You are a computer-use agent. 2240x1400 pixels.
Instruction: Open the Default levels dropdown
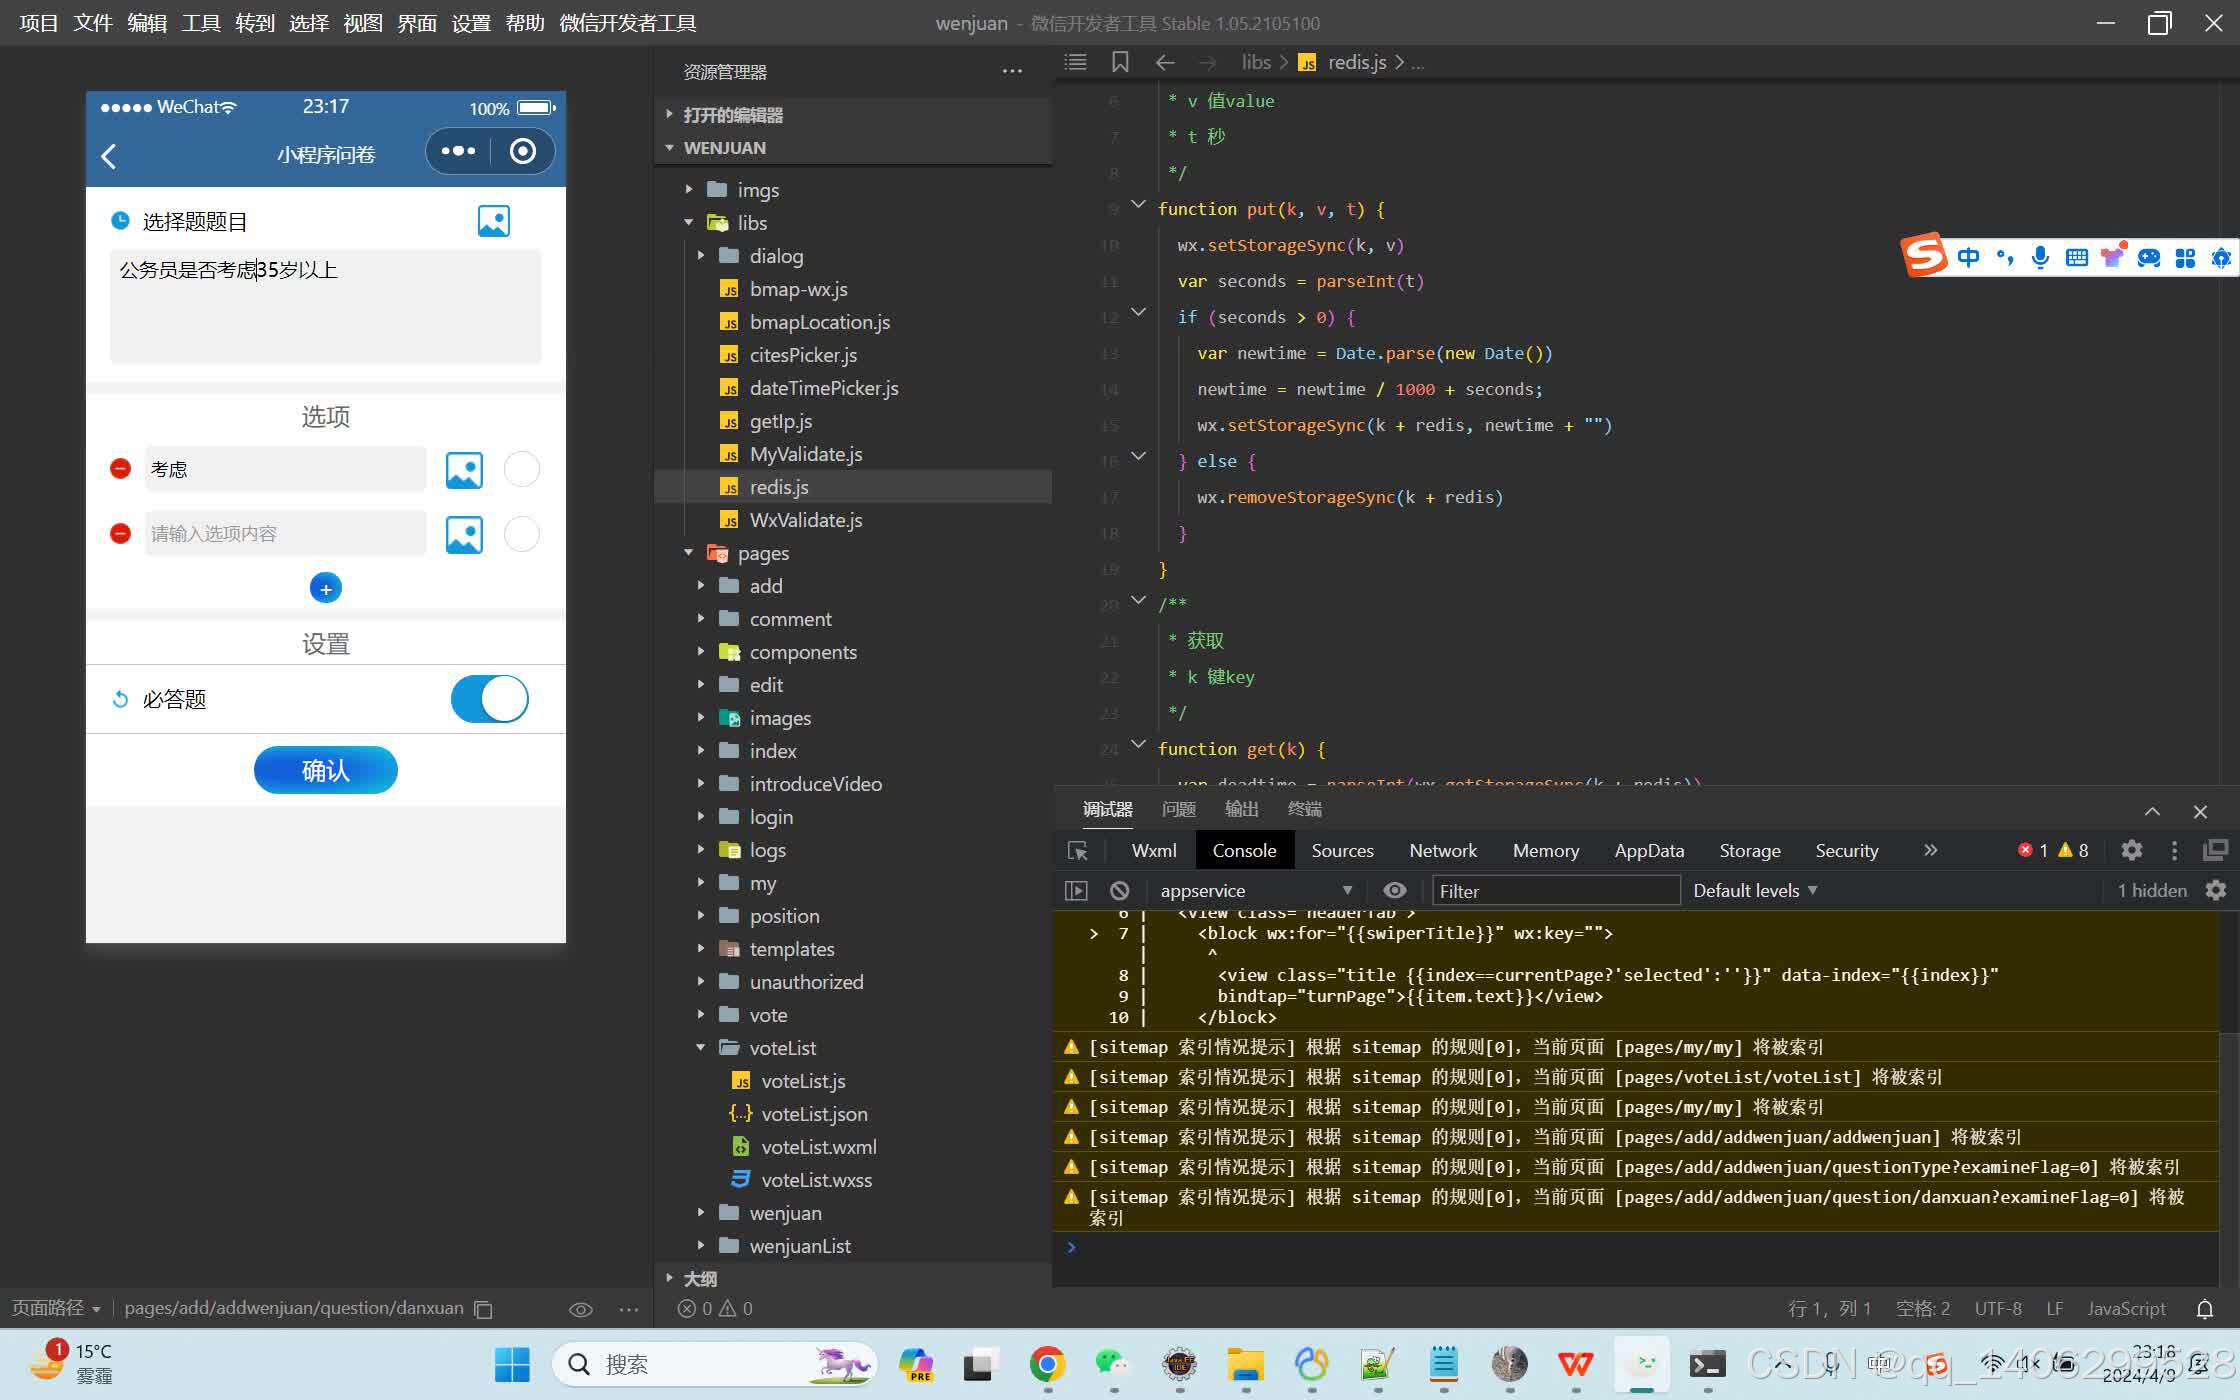point(1754,890)
